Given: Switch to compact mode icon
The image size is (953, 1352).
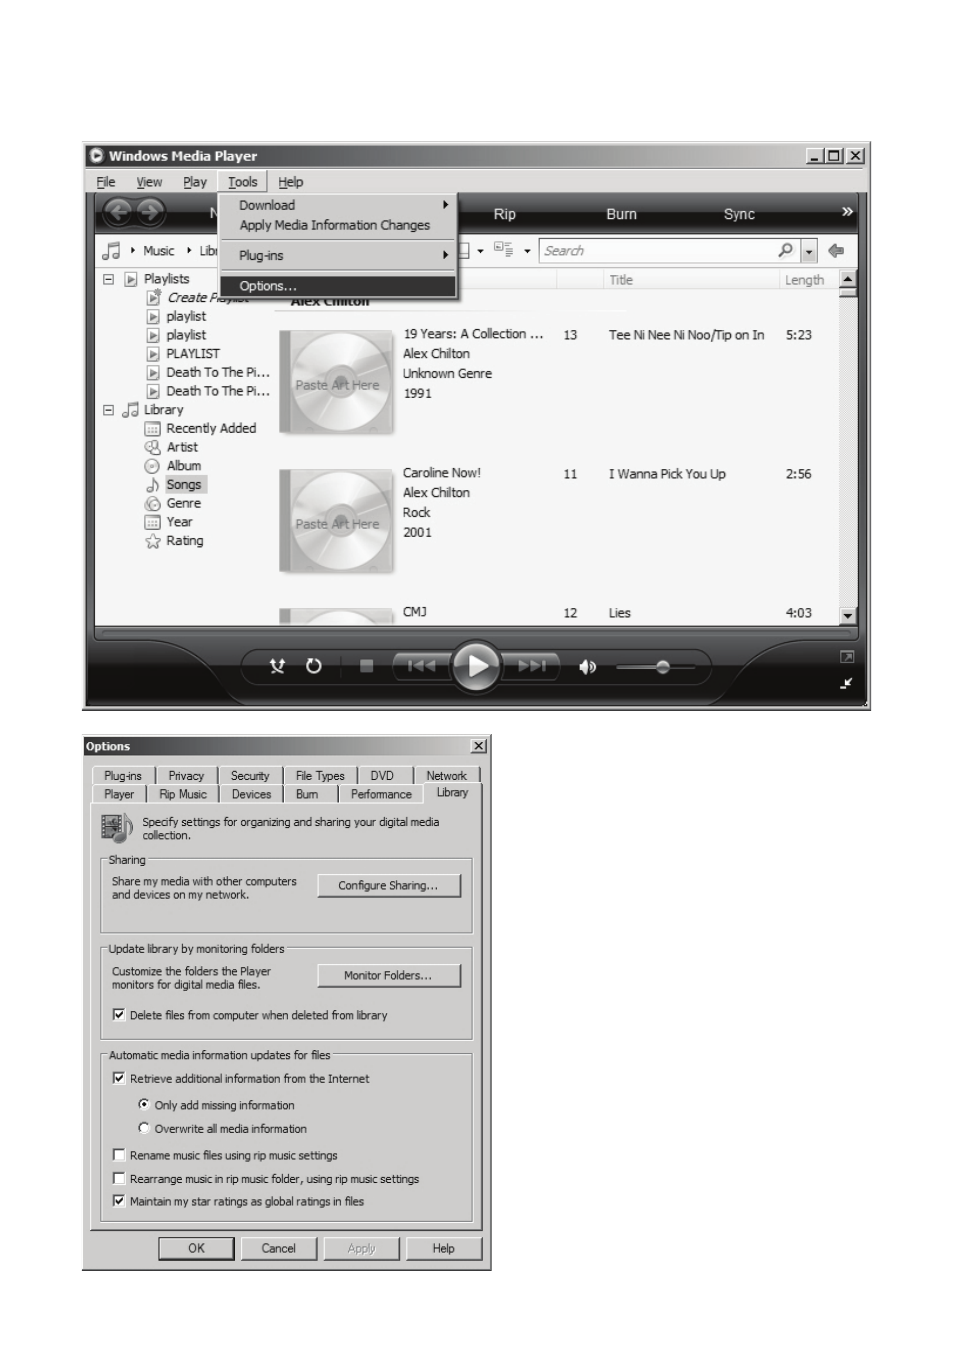Looking at the screenshot, I should tap(847, 683).
